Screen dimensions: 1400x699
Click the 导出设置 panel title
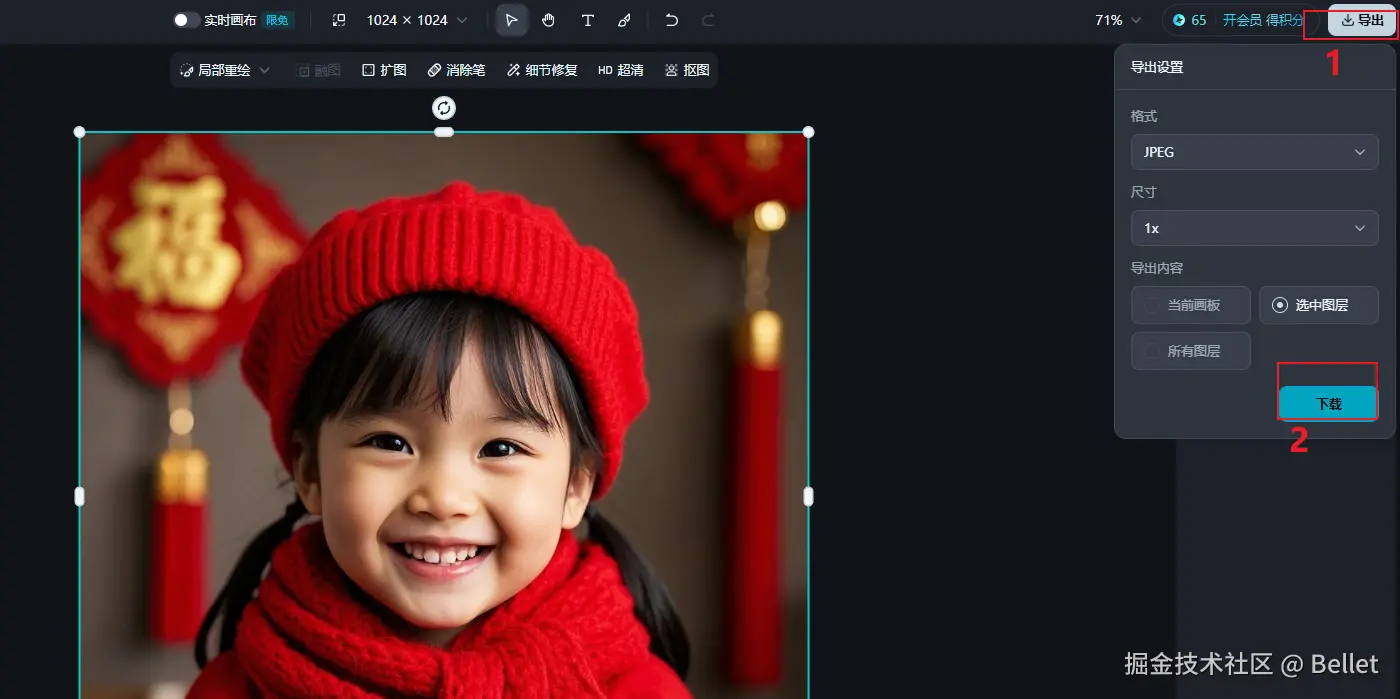pos(1157,67)
